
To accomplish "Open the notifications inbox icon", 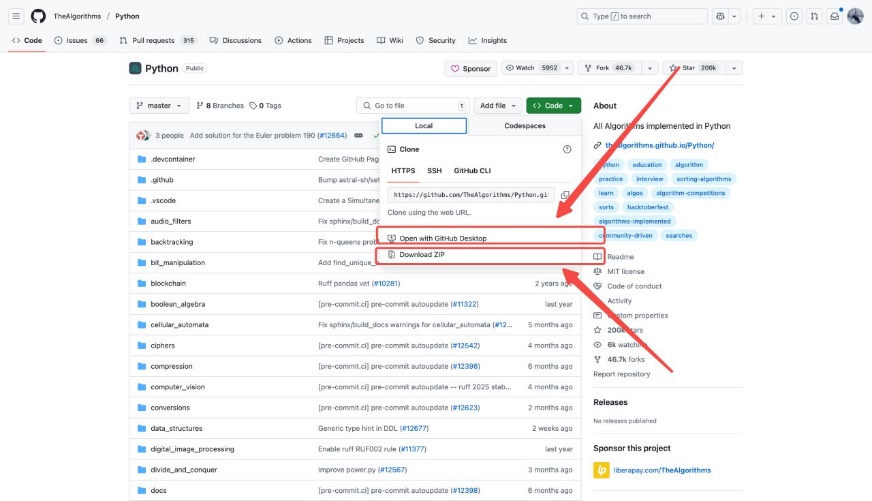I will [832, 16].
